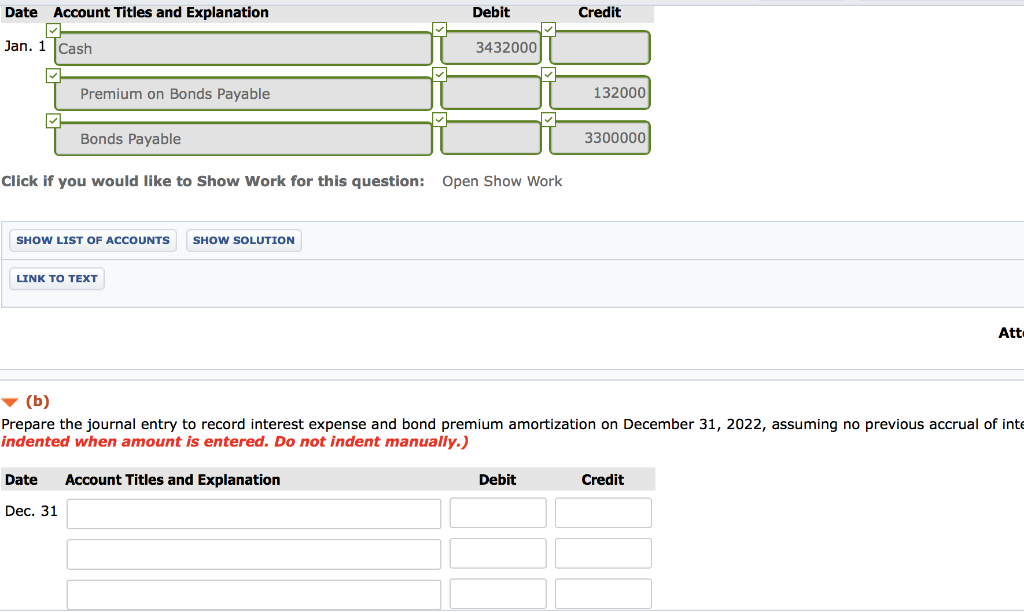Open Show Work for this question
The image size is (1024, 612).
tap(501, 181)
